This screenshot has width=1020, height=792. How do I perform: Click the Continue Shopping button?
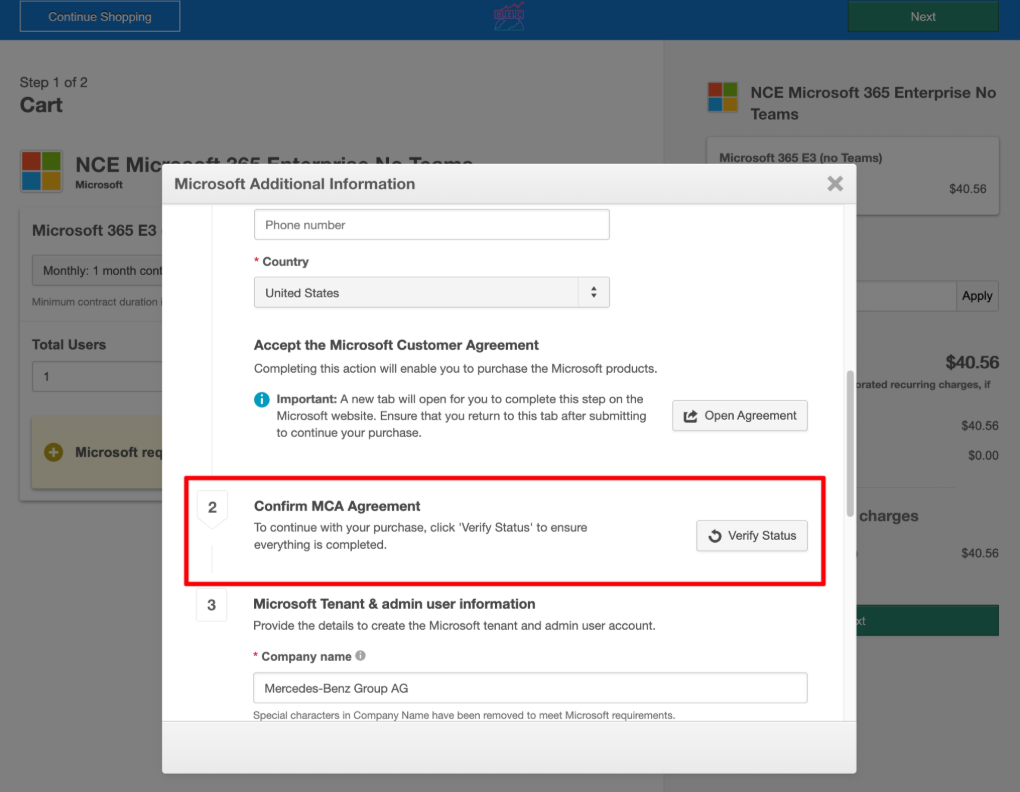click(x=100, y=17)
